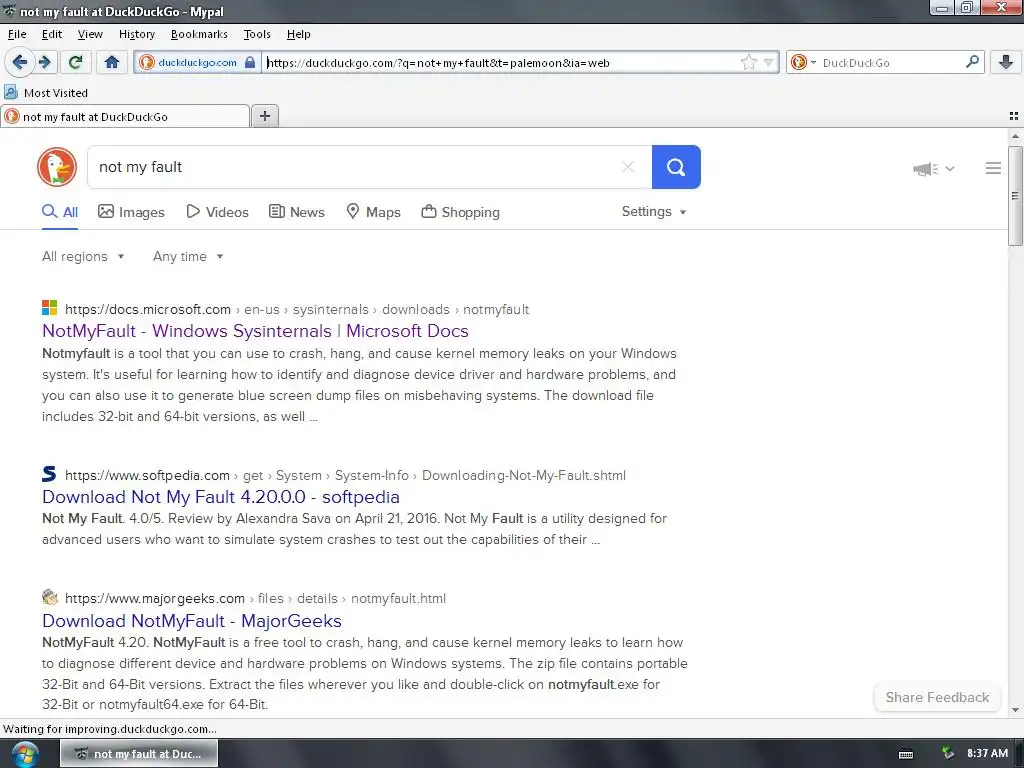Open the Home page button
The width and height of the screenshot is (1024, 768).
pos(112,62)
